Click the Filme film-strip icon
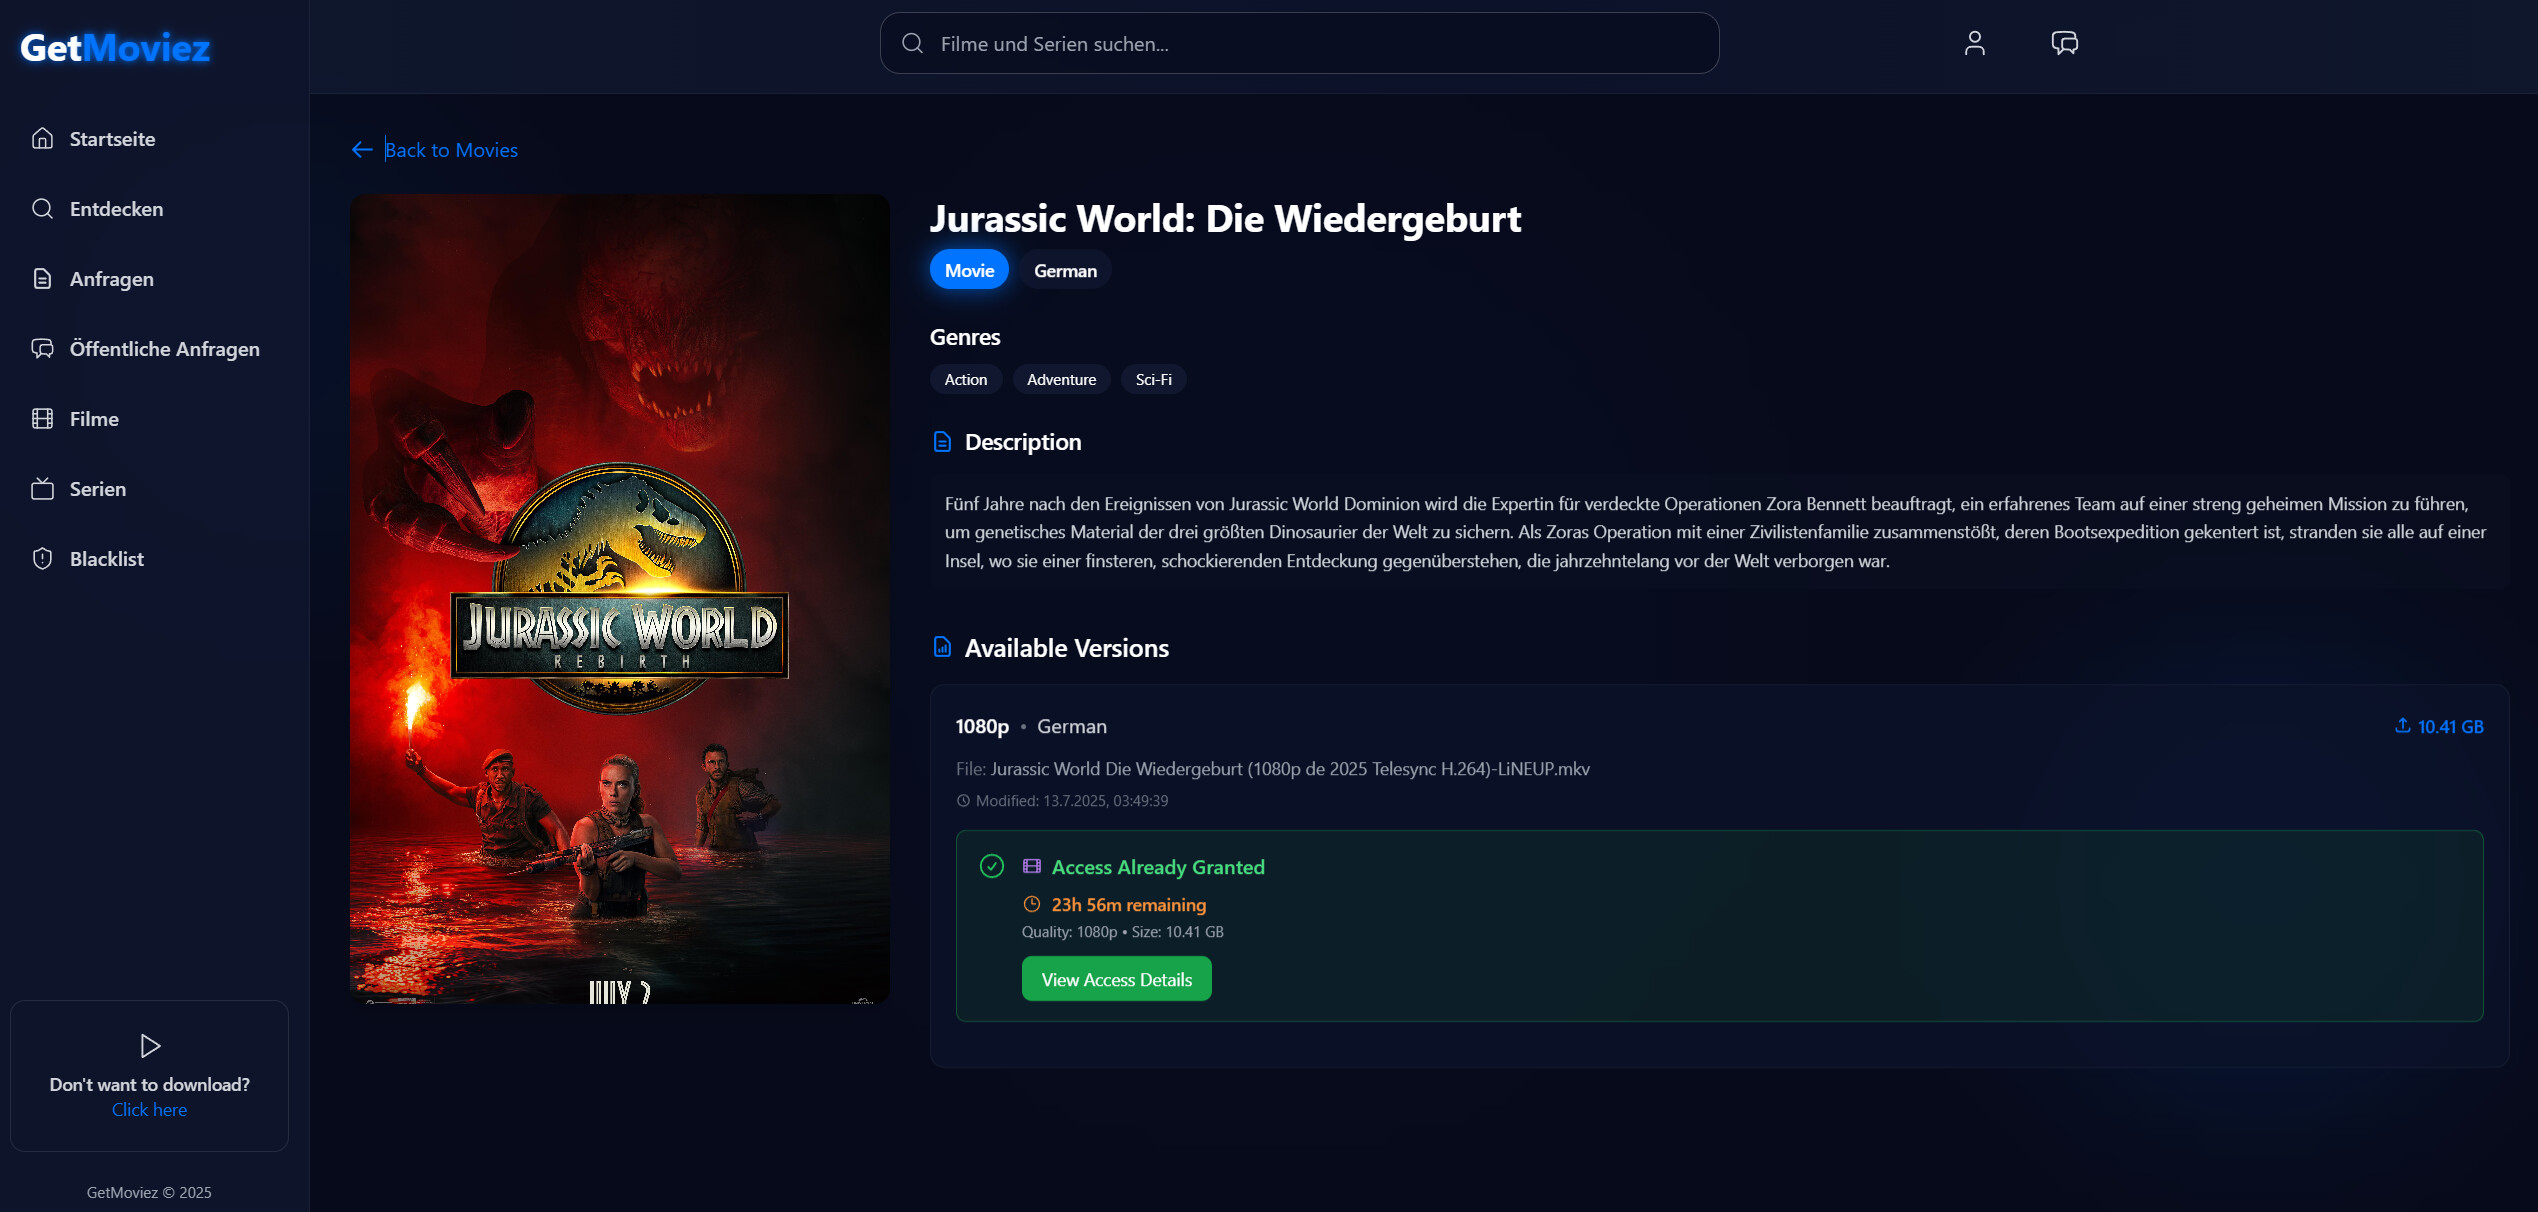This screenshot has height=1212, width=2538. tap(42, 418)
